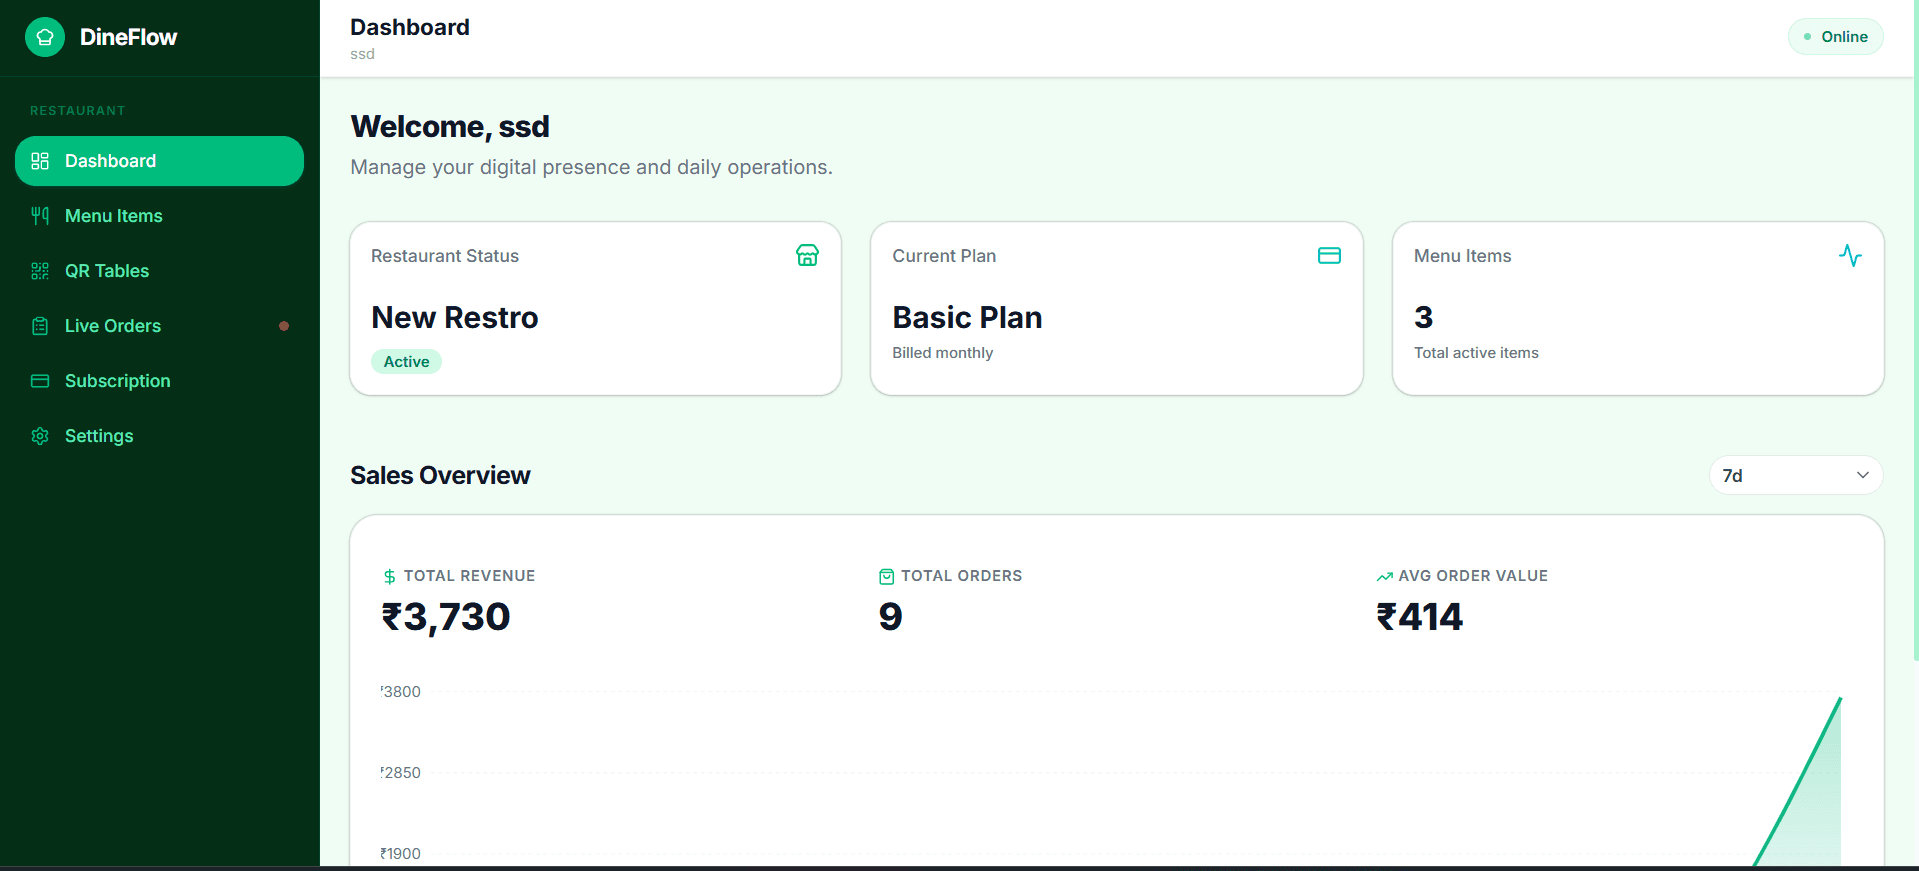Image resolution: width=1919 pixels, height=871 pixels.
Task: Open Settings via the gear icon
Action: click(x=39, y=435)
